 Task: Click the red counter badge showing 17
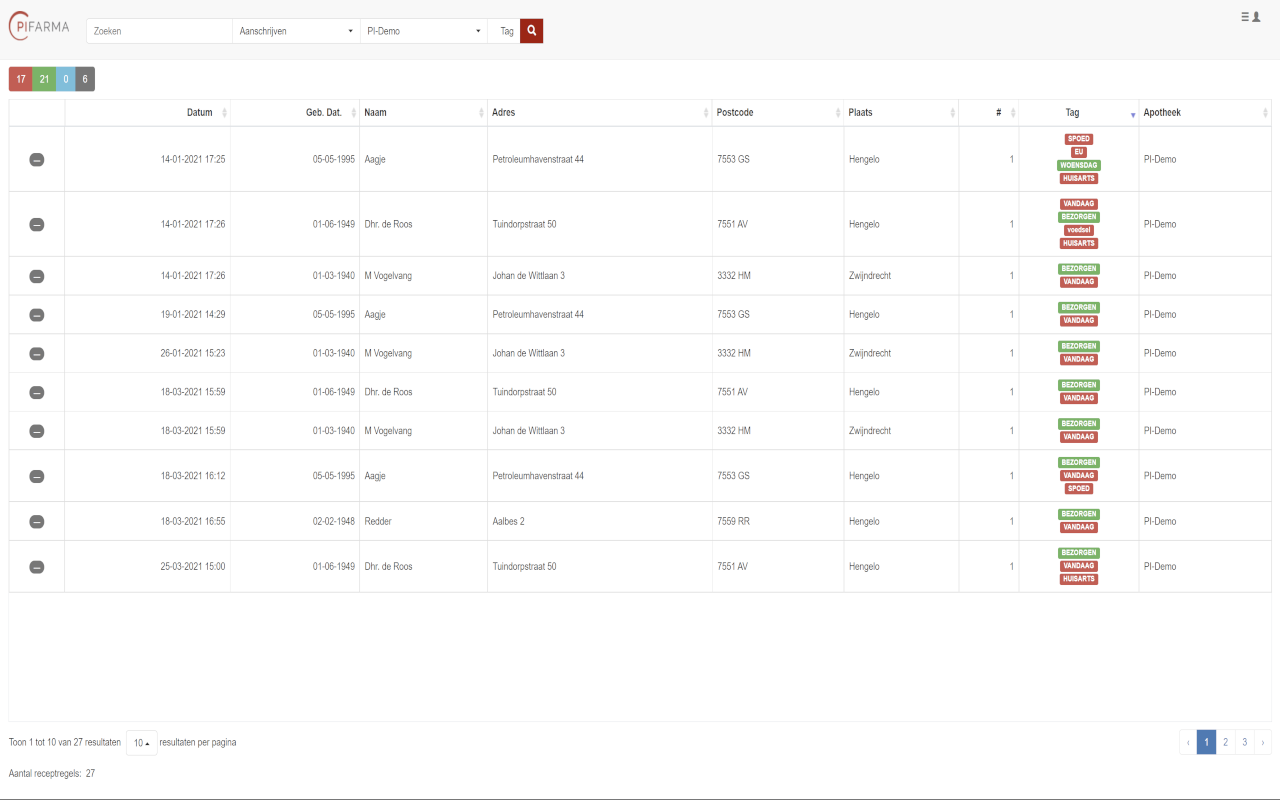(19, 78)
